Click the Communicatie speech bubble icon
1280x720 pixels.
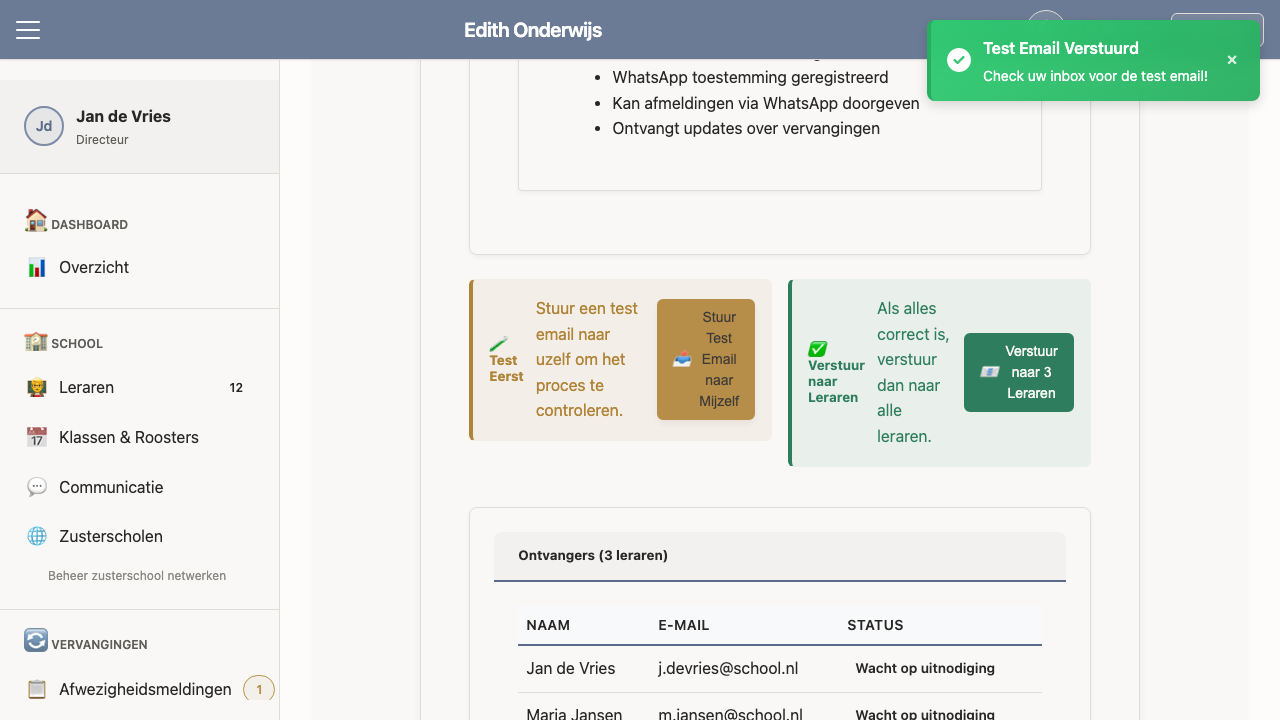pos(37,487)
